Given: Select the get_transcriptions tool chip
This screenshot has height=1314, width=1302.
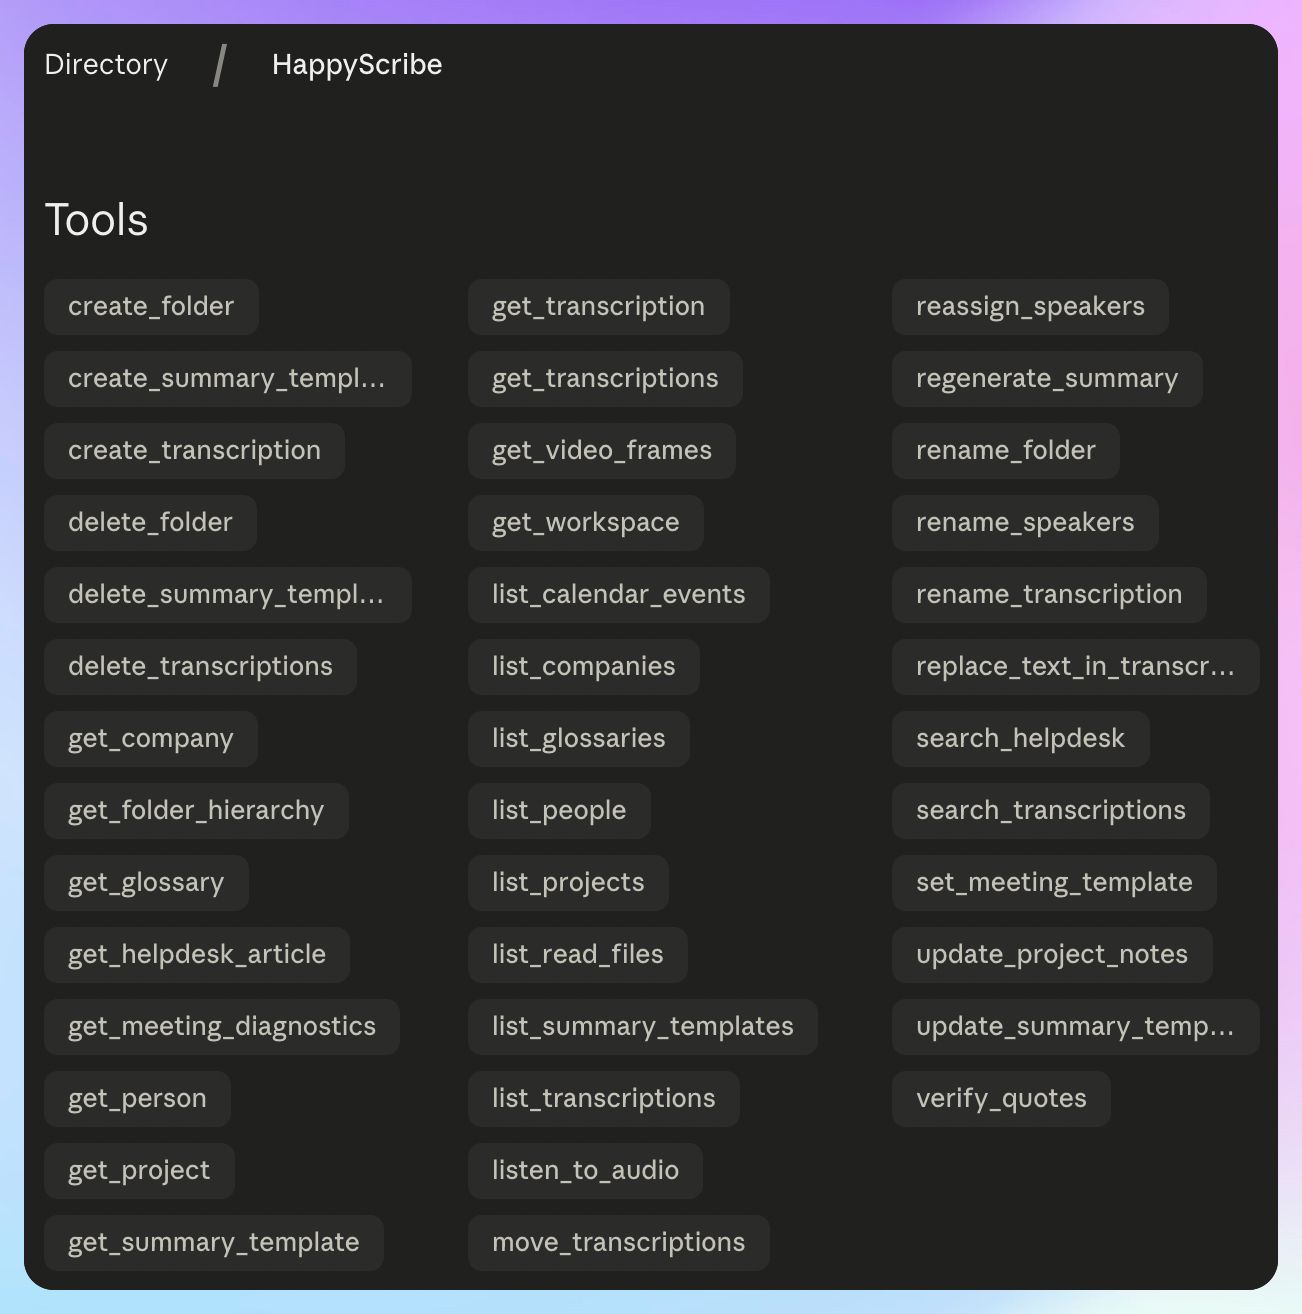Looking at the screenshot, I should pyautogui.click(x=605, y=379).
